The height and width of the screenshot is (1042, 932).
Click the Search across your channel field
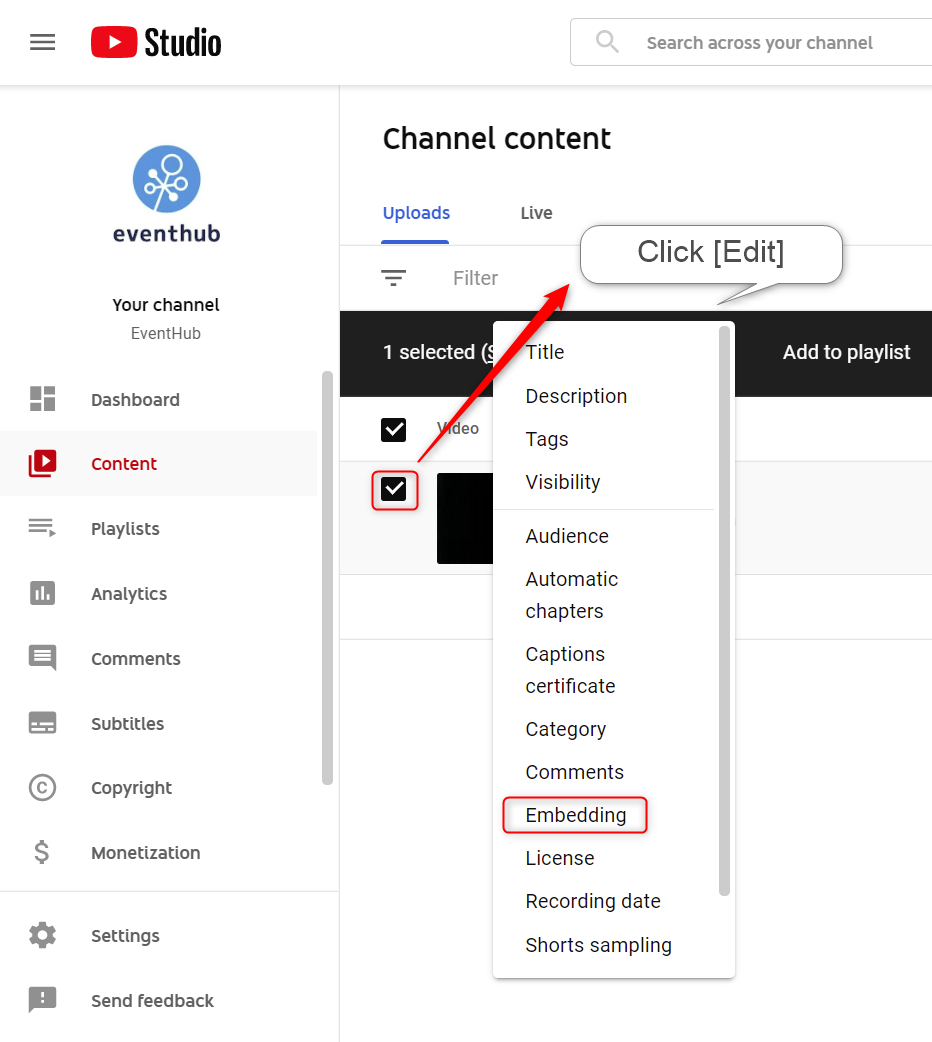click(751, 43)
